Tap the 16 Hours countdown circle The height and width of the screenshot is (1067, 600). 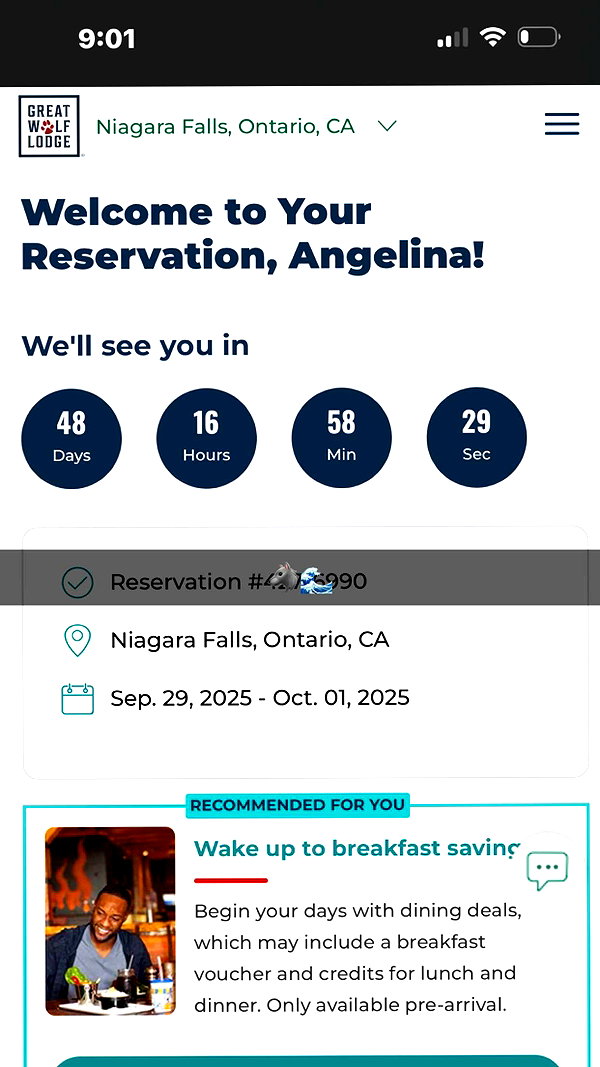(207, 438)
